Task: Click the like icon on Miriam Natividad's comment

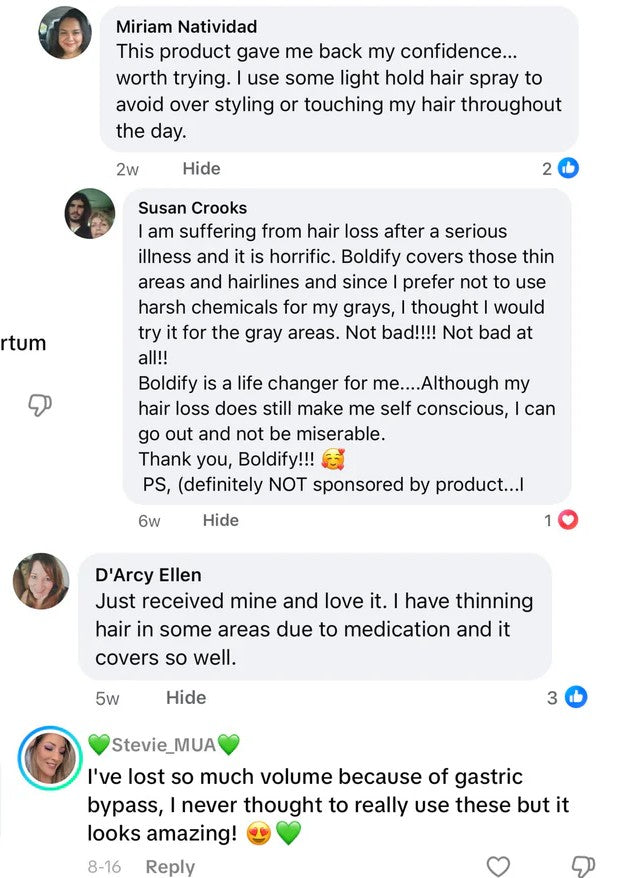Action: pos(569,168)
